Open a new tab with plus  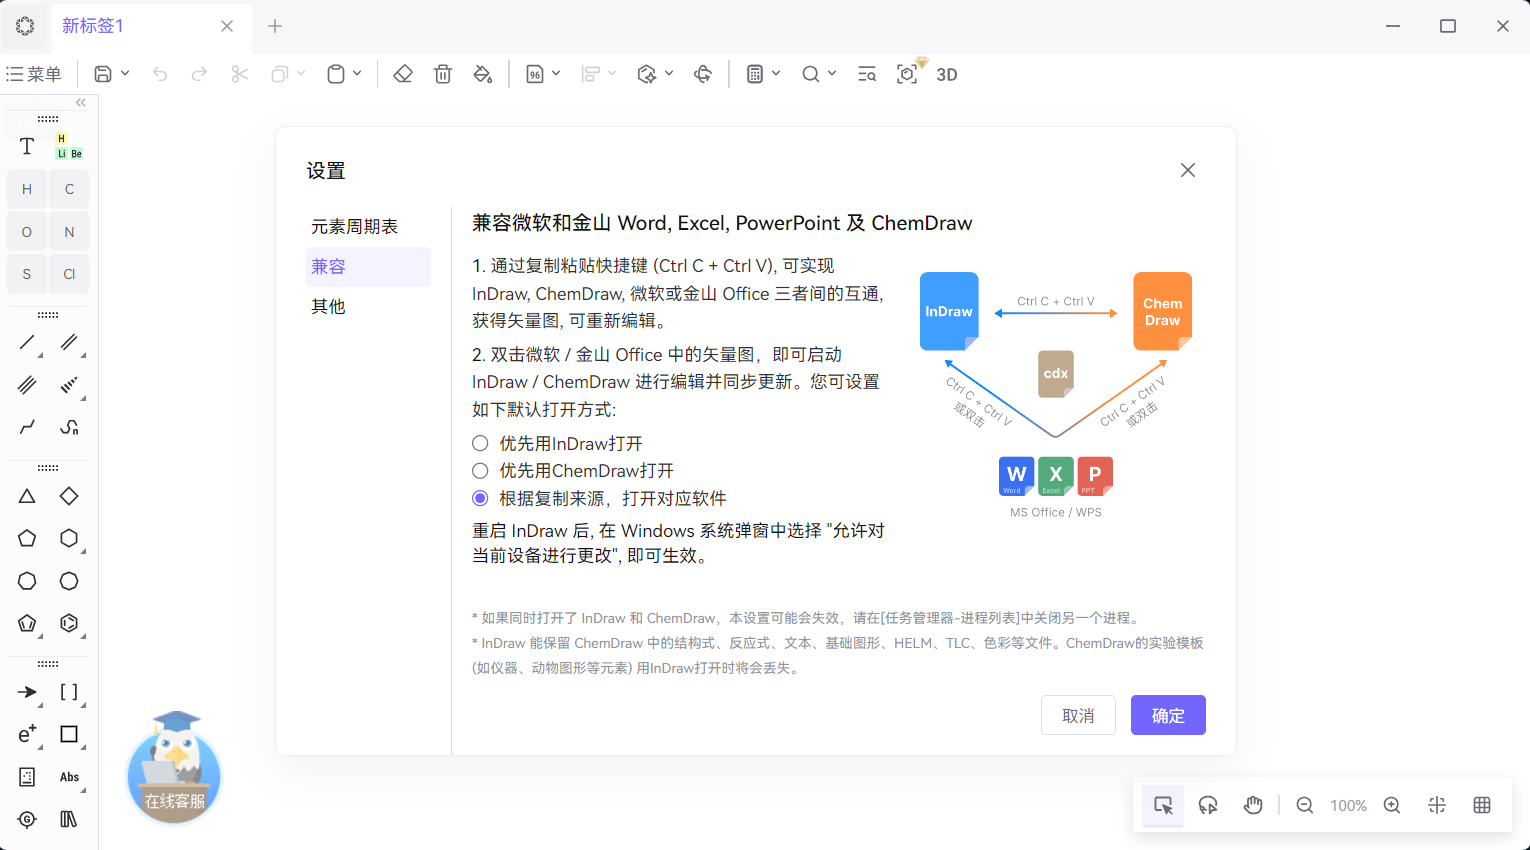pos(275,26)
